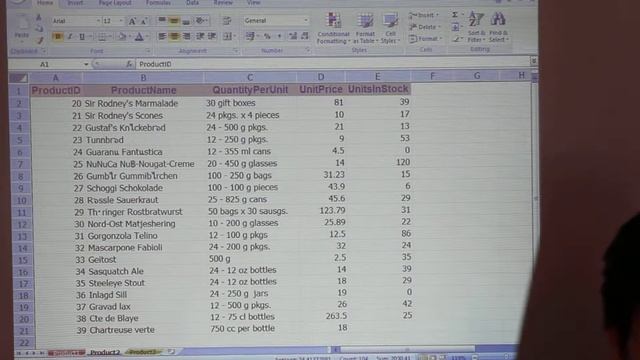Expand the Font group dialog launcher
The width and height of the screenshot is (640, 360).
pyautogui.click(x=148, y=51)
